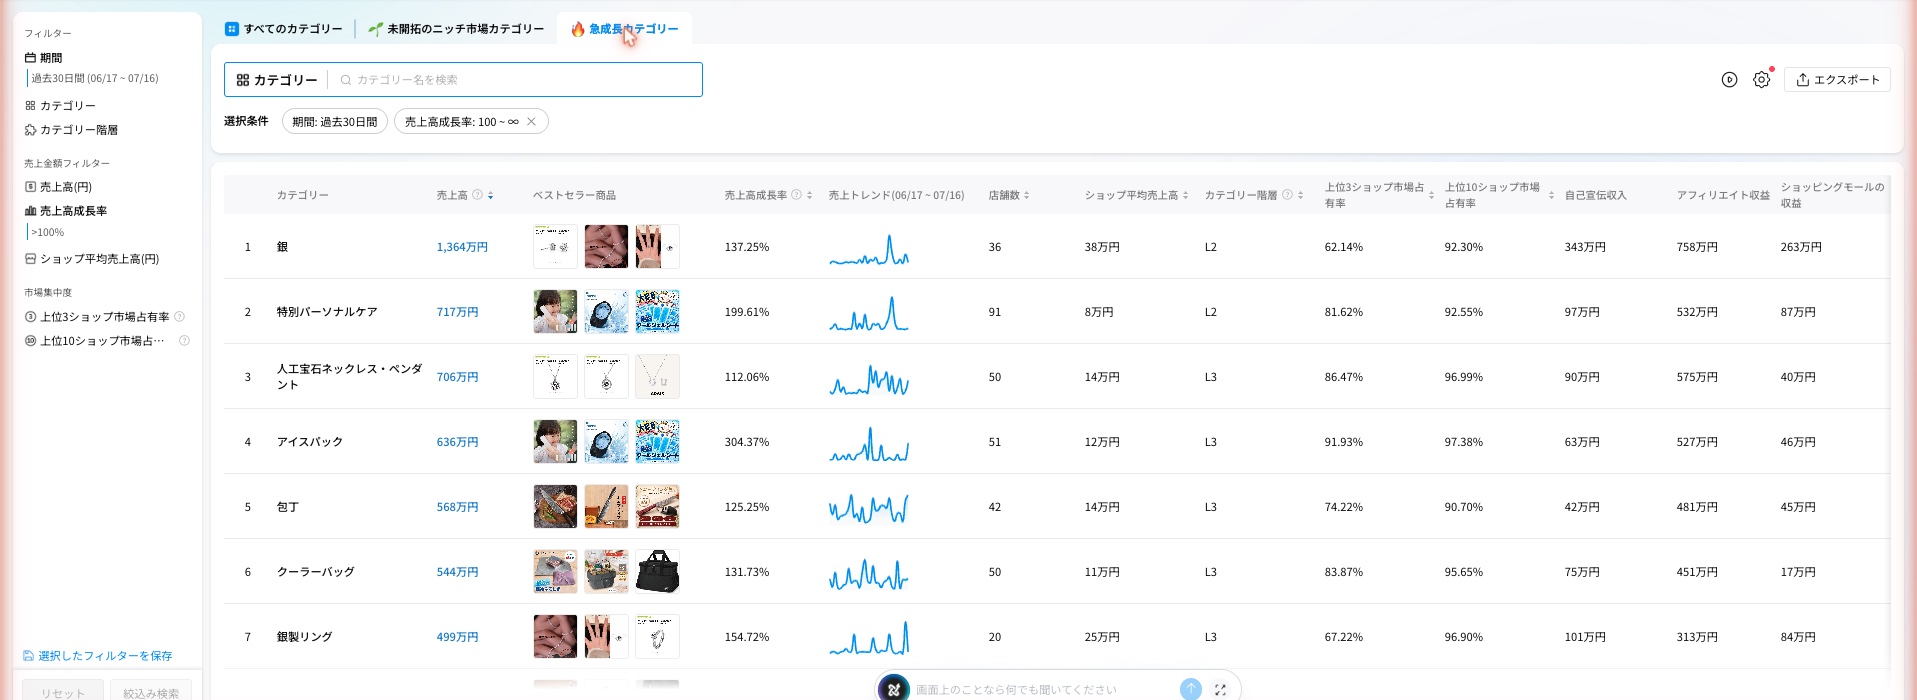Click the blue send arrow in the chat bar
Image resolution: width=1917 pixels, height=700 pixels.
(1190, 689)
